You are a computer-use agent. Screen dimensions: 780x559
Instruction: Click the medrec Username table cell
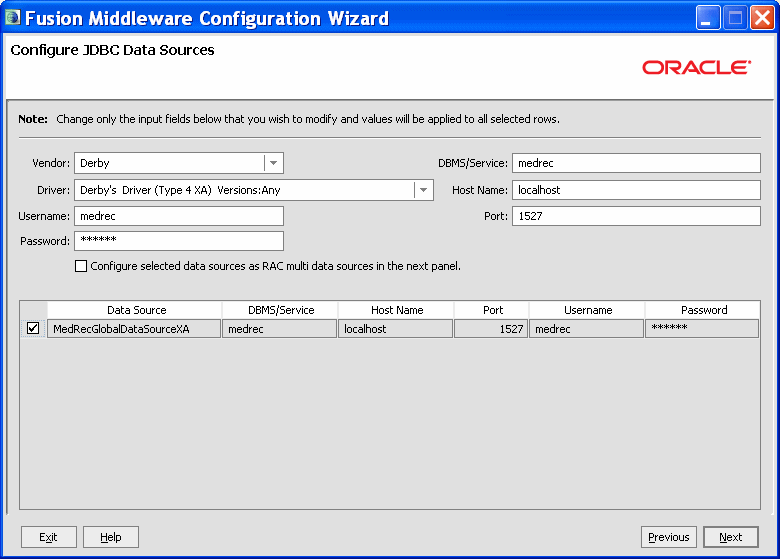point(586,329)
